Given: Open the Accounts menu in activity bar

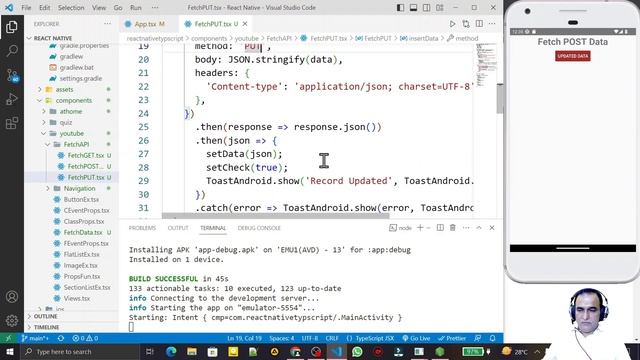Looking at the screenshot, I should (x=12, y=297).
